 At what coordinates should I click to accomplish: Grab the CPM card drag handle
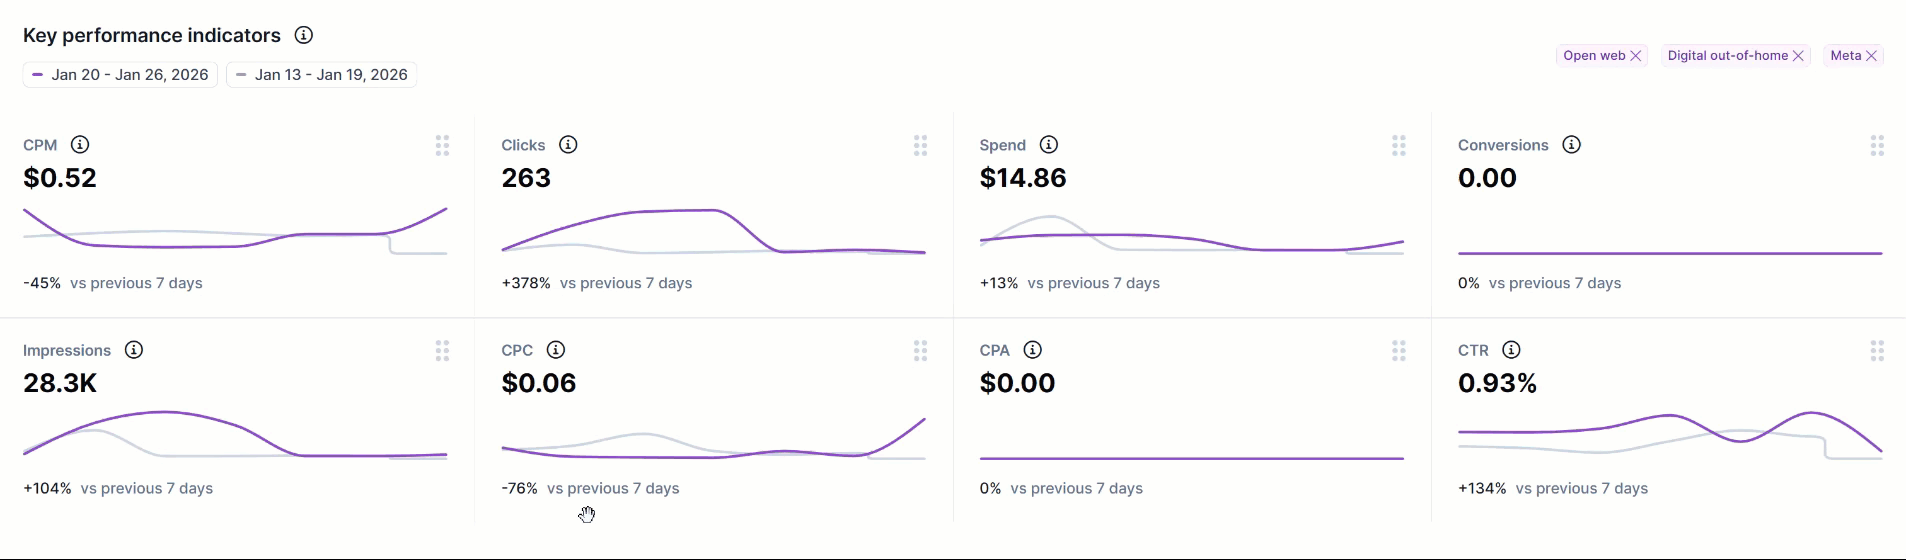point(442,146)
